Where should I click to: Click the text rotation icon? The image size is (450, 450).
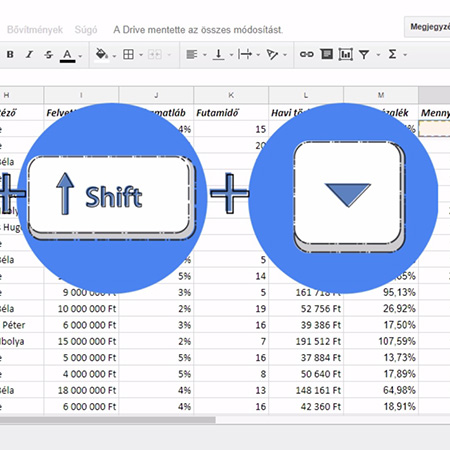[x=272, y=54]
